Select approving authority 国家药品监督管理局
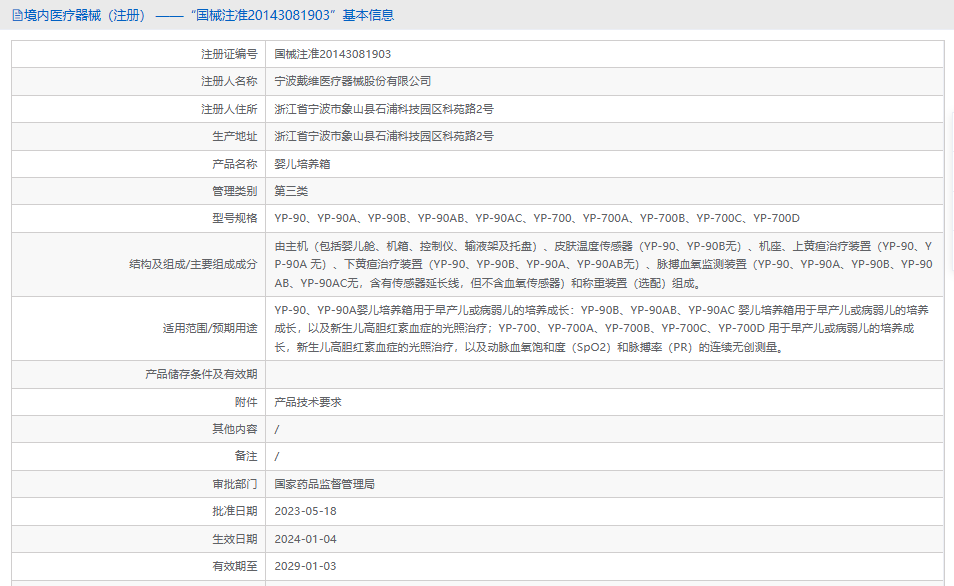The image size is (954, 586). 324,484
